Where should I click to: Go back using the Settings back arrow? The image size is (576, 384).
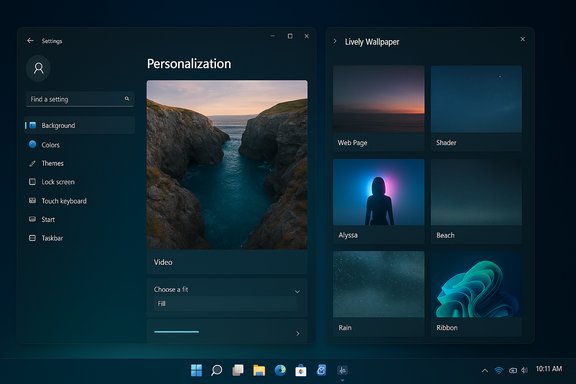pyautogui.click(x=30, y=40)
